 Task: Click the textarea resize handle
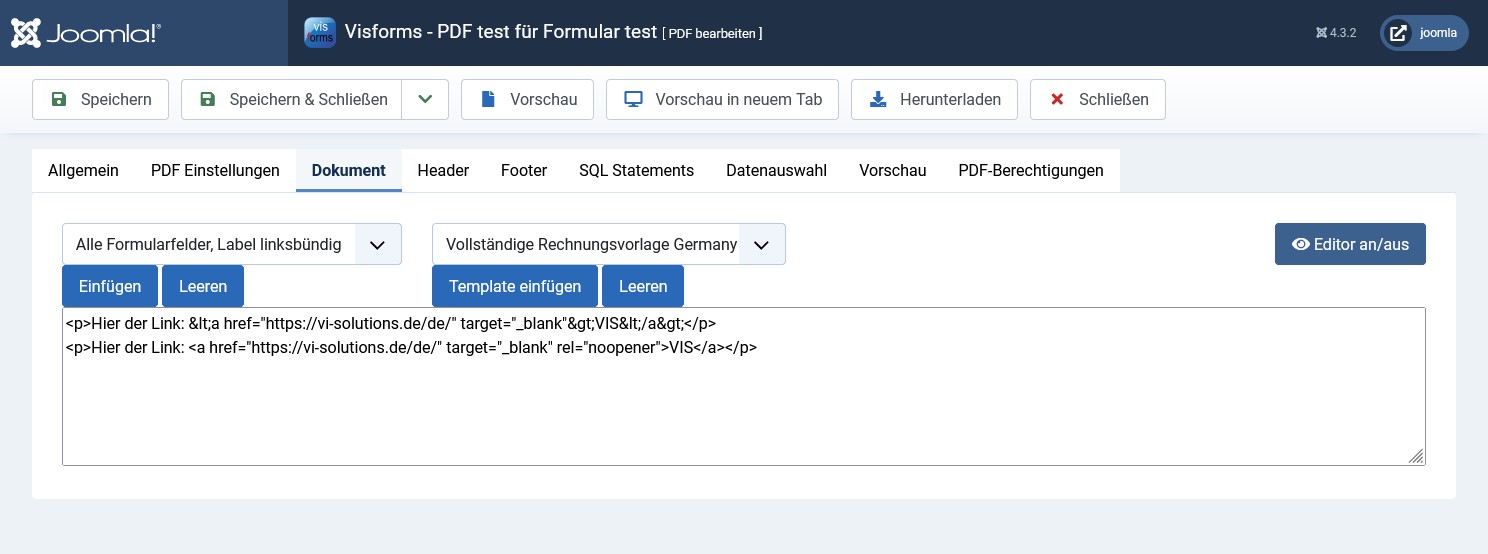(1416, 456)
